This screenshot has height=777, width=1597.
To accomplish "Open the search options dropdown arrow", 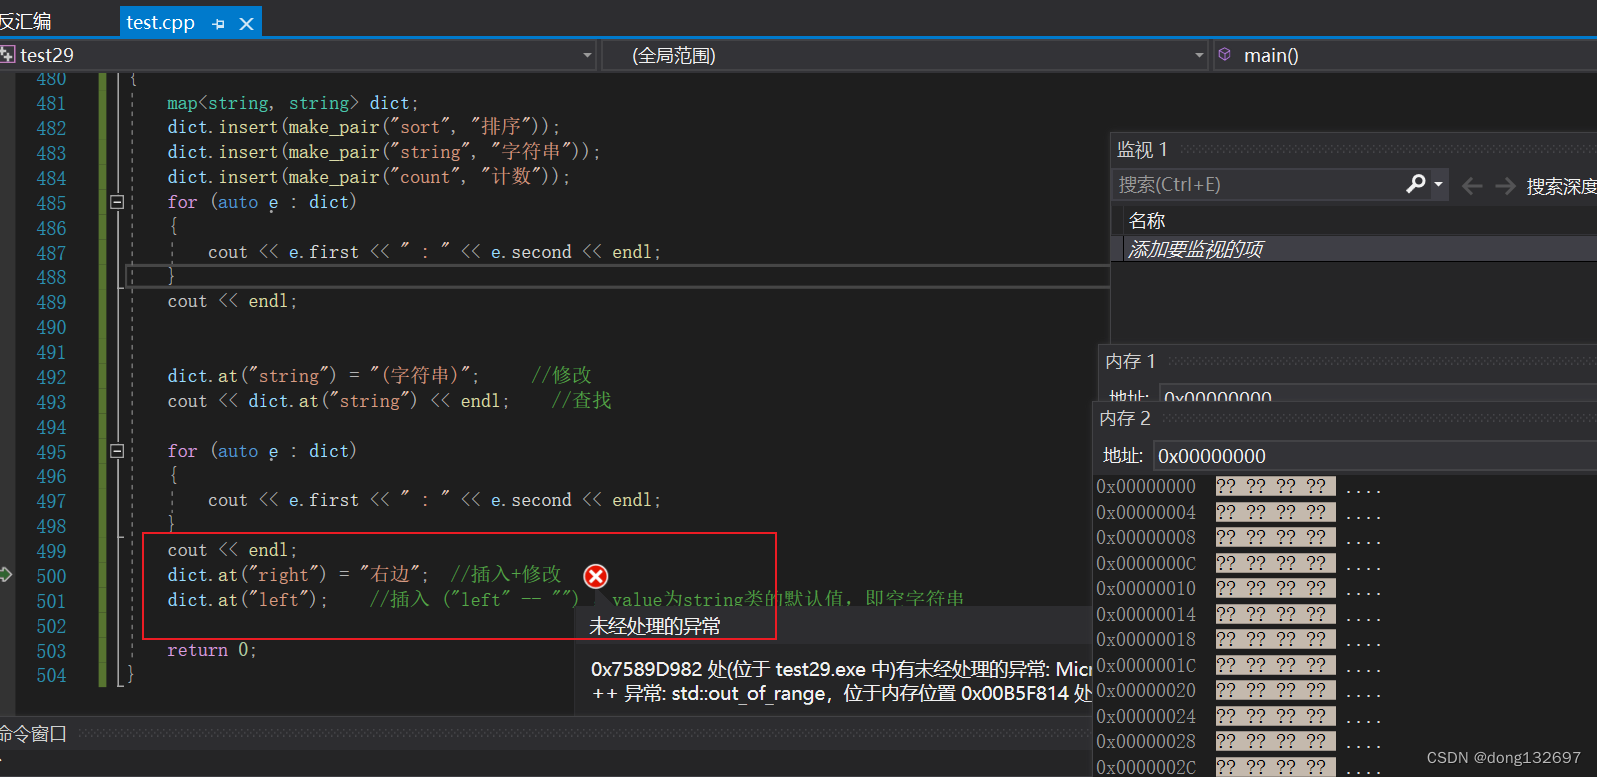I will click(1439, 184).
